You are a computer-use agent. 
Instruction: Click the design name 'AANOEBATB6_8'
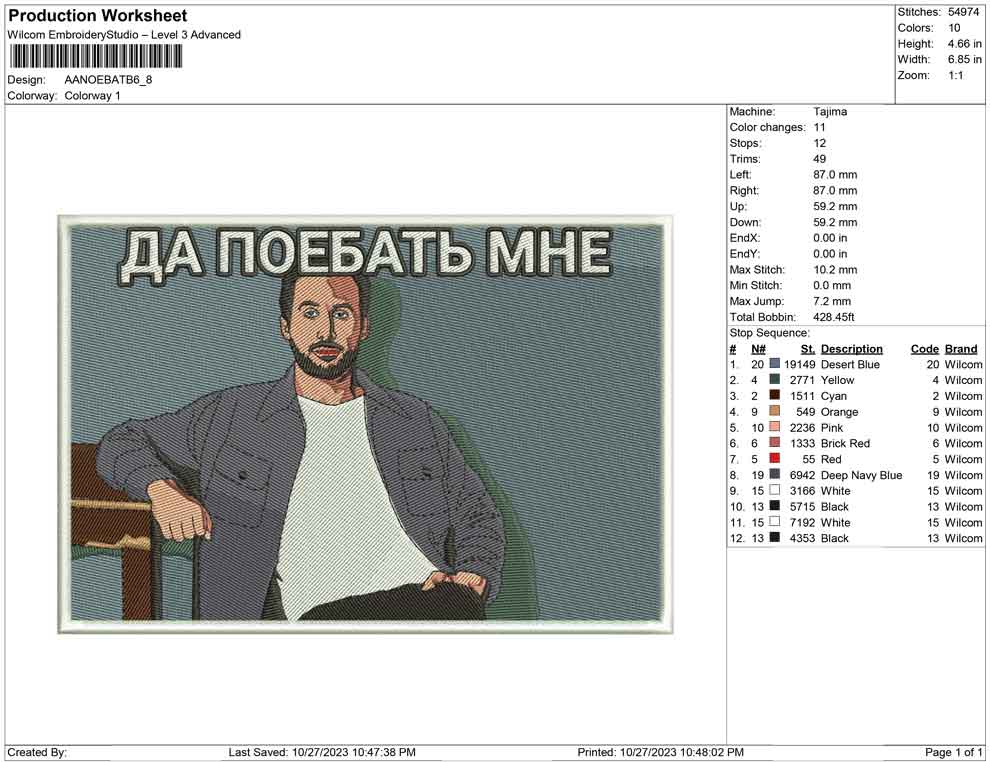108,80
